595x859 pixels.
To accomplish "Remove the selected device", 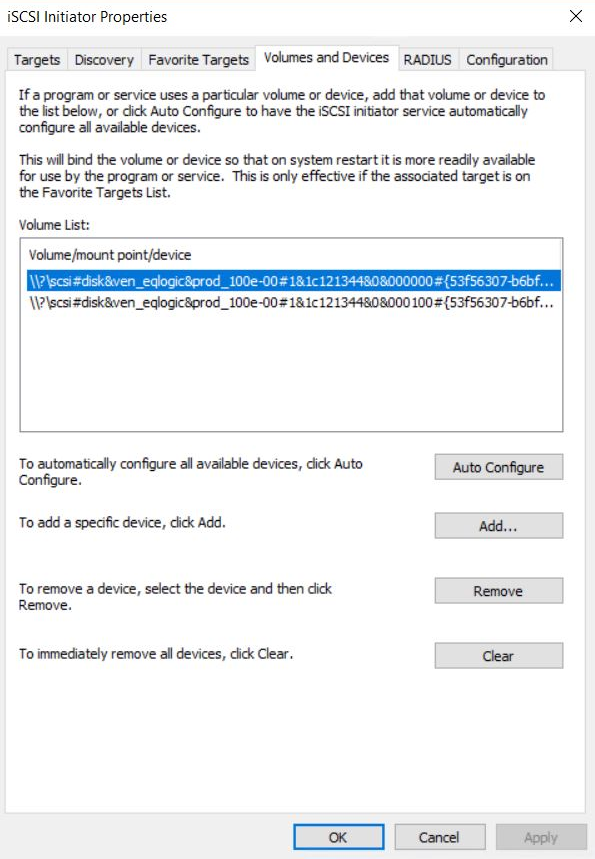I will point(498,590).
